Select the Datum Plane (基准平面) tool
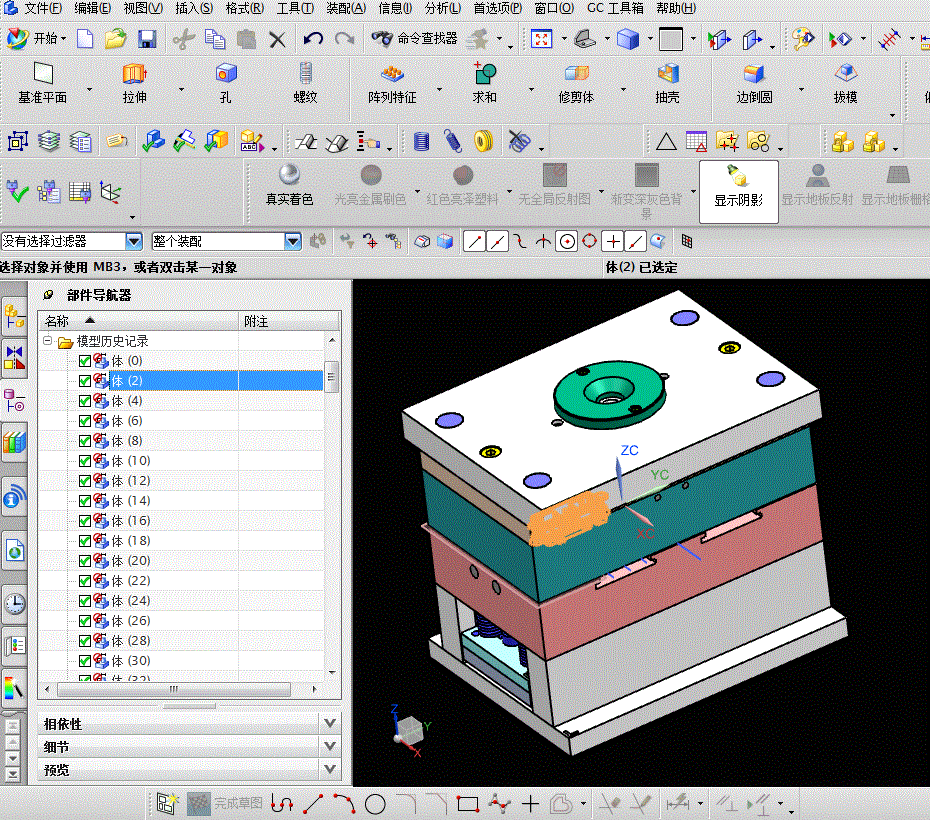 pos(43,83)
